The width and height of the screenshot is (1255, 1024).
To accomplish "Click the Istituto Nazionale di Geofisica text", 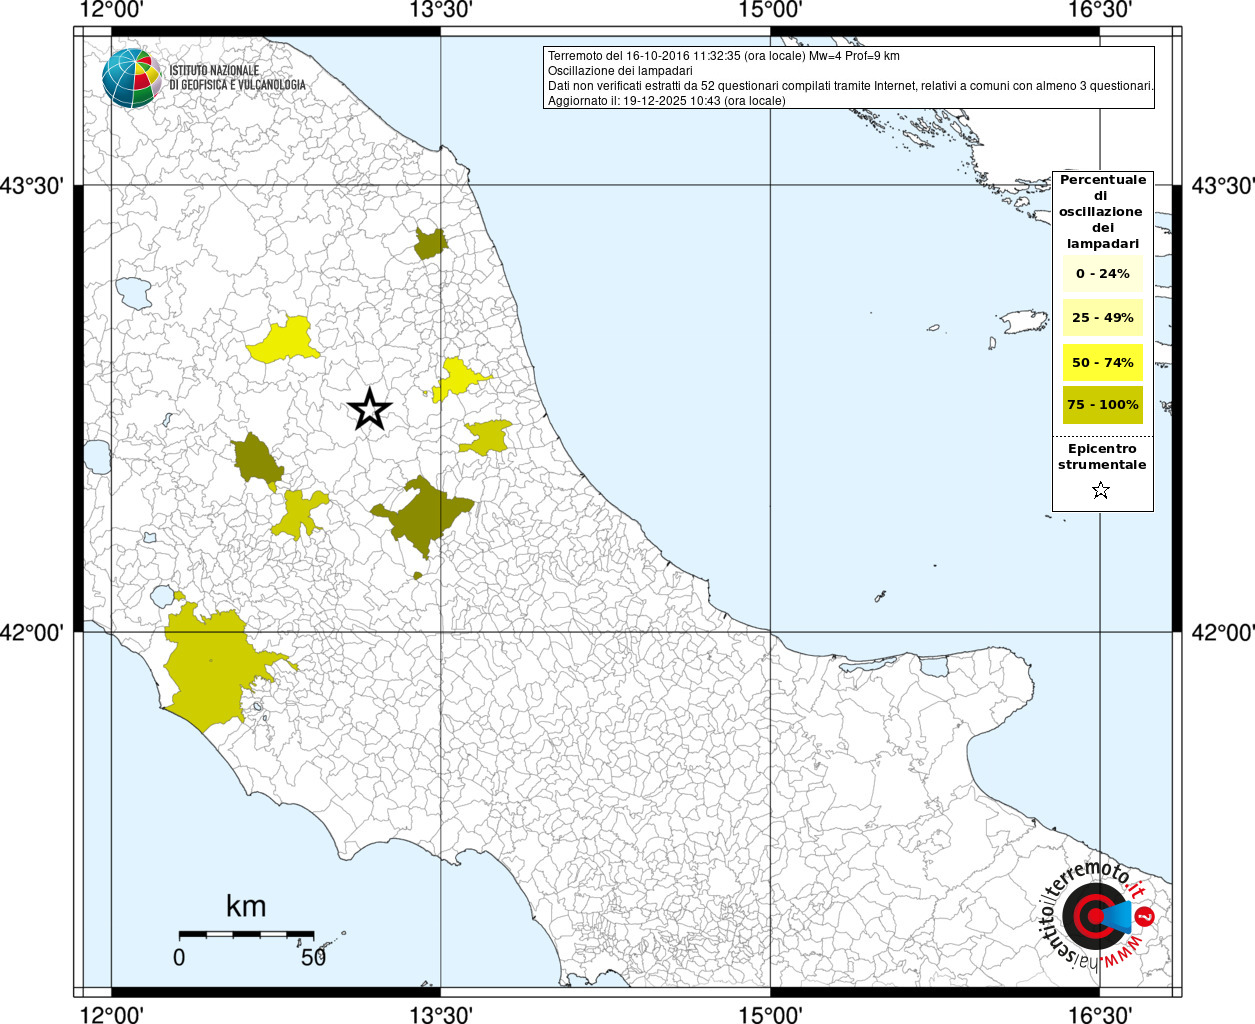I will point(237,78).
